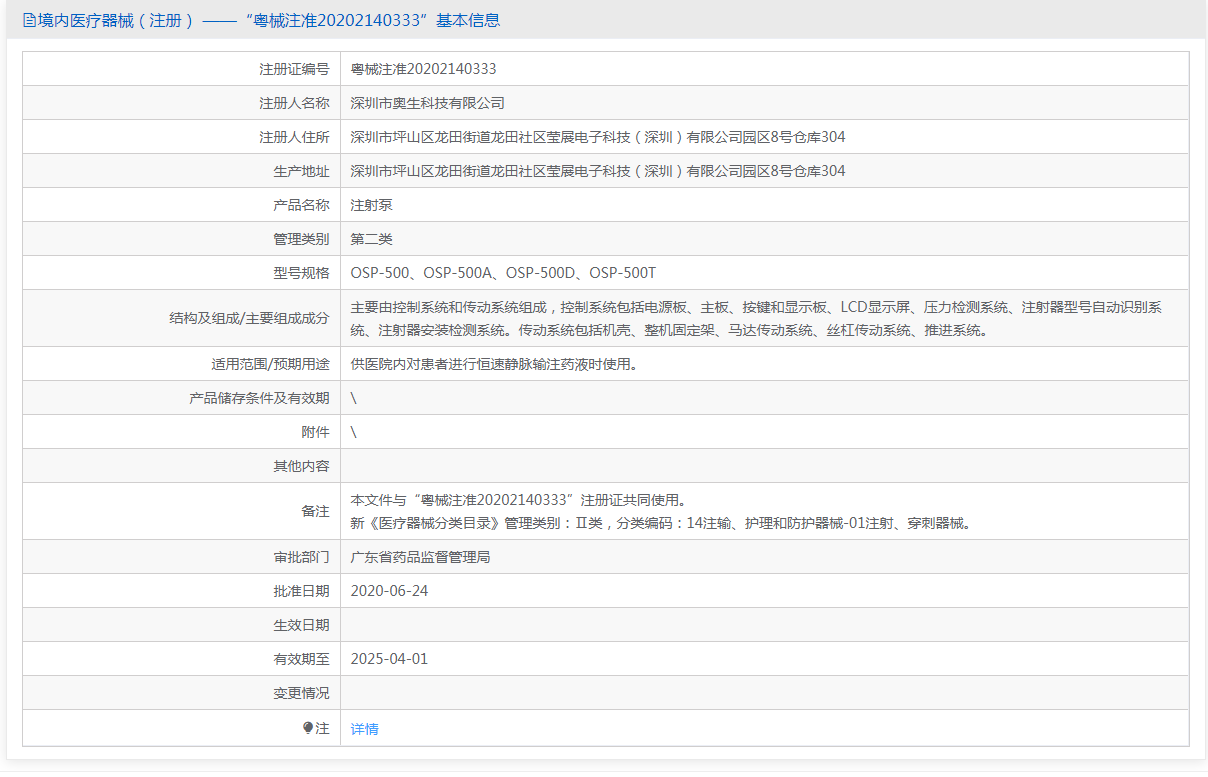1208x777 pixels.
Task: Click the 生产地址 address value
Action: [x=597, y=171]
